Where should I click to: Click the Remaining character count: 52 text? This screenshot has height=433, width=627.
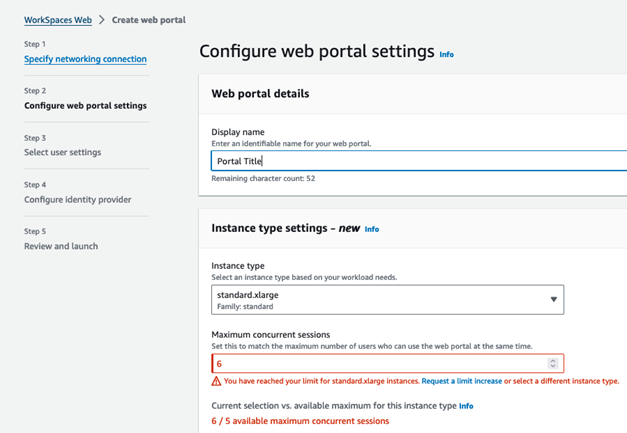pyautogui.click(x=263, y=179)
